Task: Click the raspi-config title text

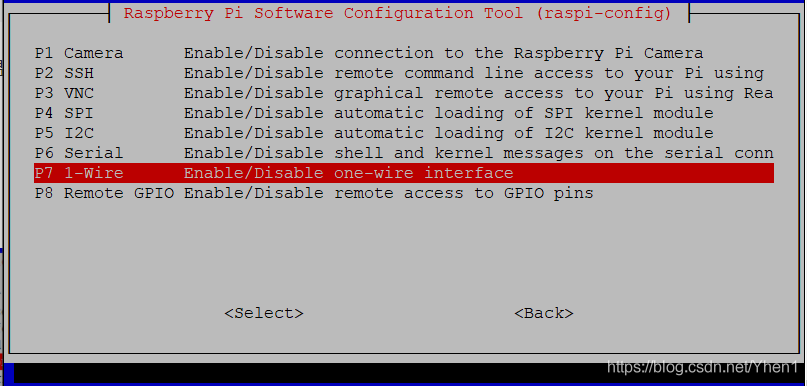Action: 398,13
